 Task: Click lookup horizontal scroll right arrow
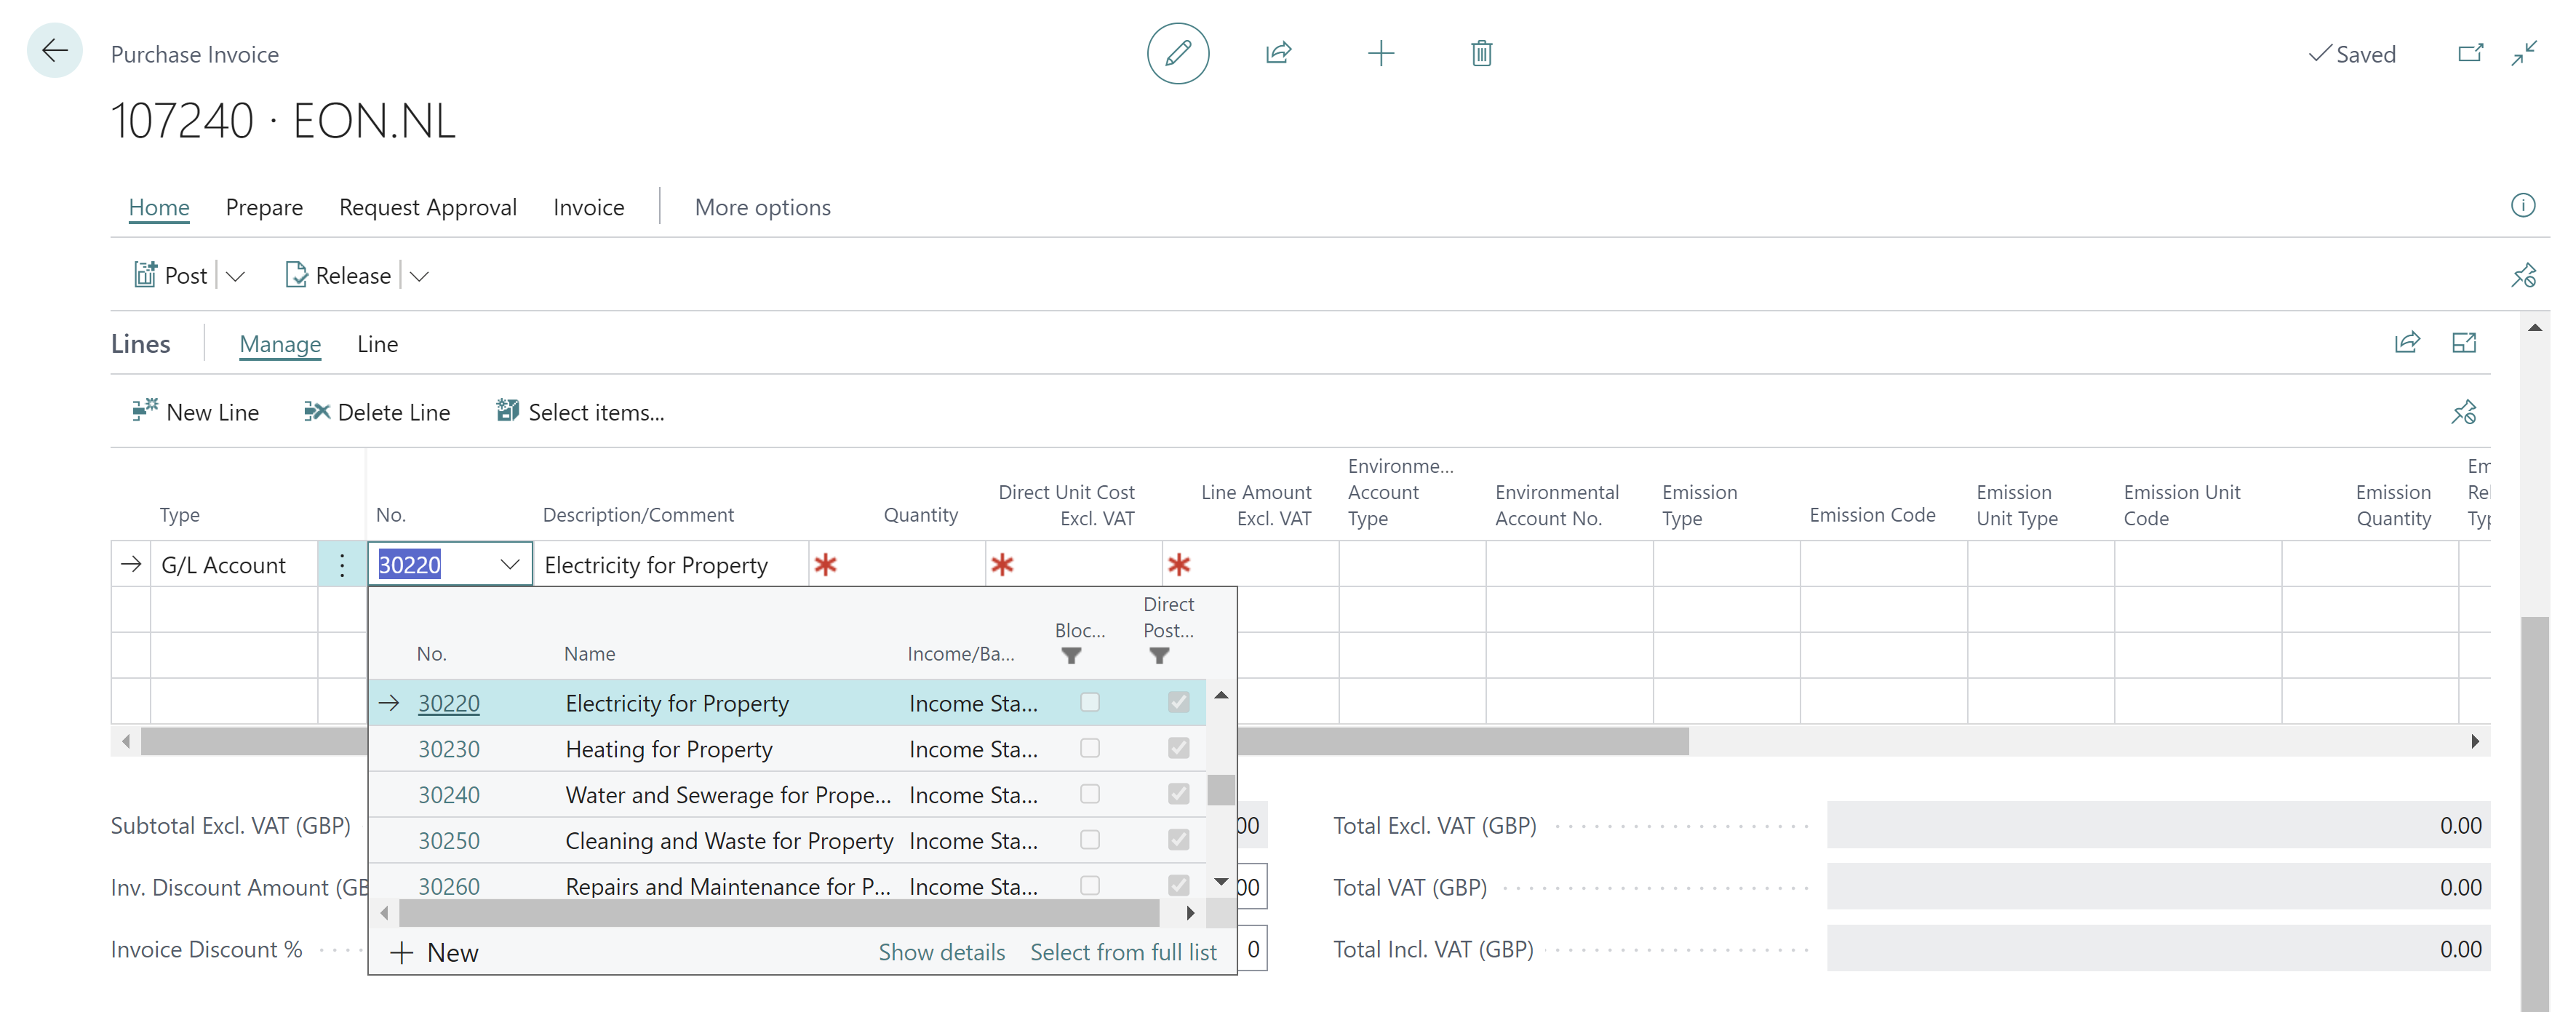[1189, 913]
